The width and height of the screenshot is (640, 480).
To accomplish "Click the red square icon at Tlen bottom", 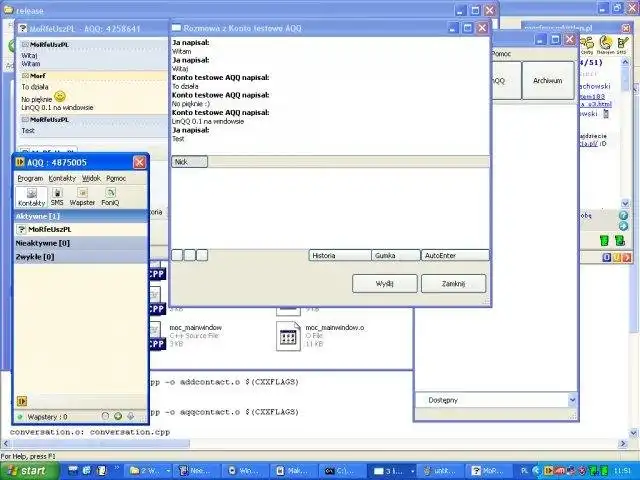I will 627,258.
